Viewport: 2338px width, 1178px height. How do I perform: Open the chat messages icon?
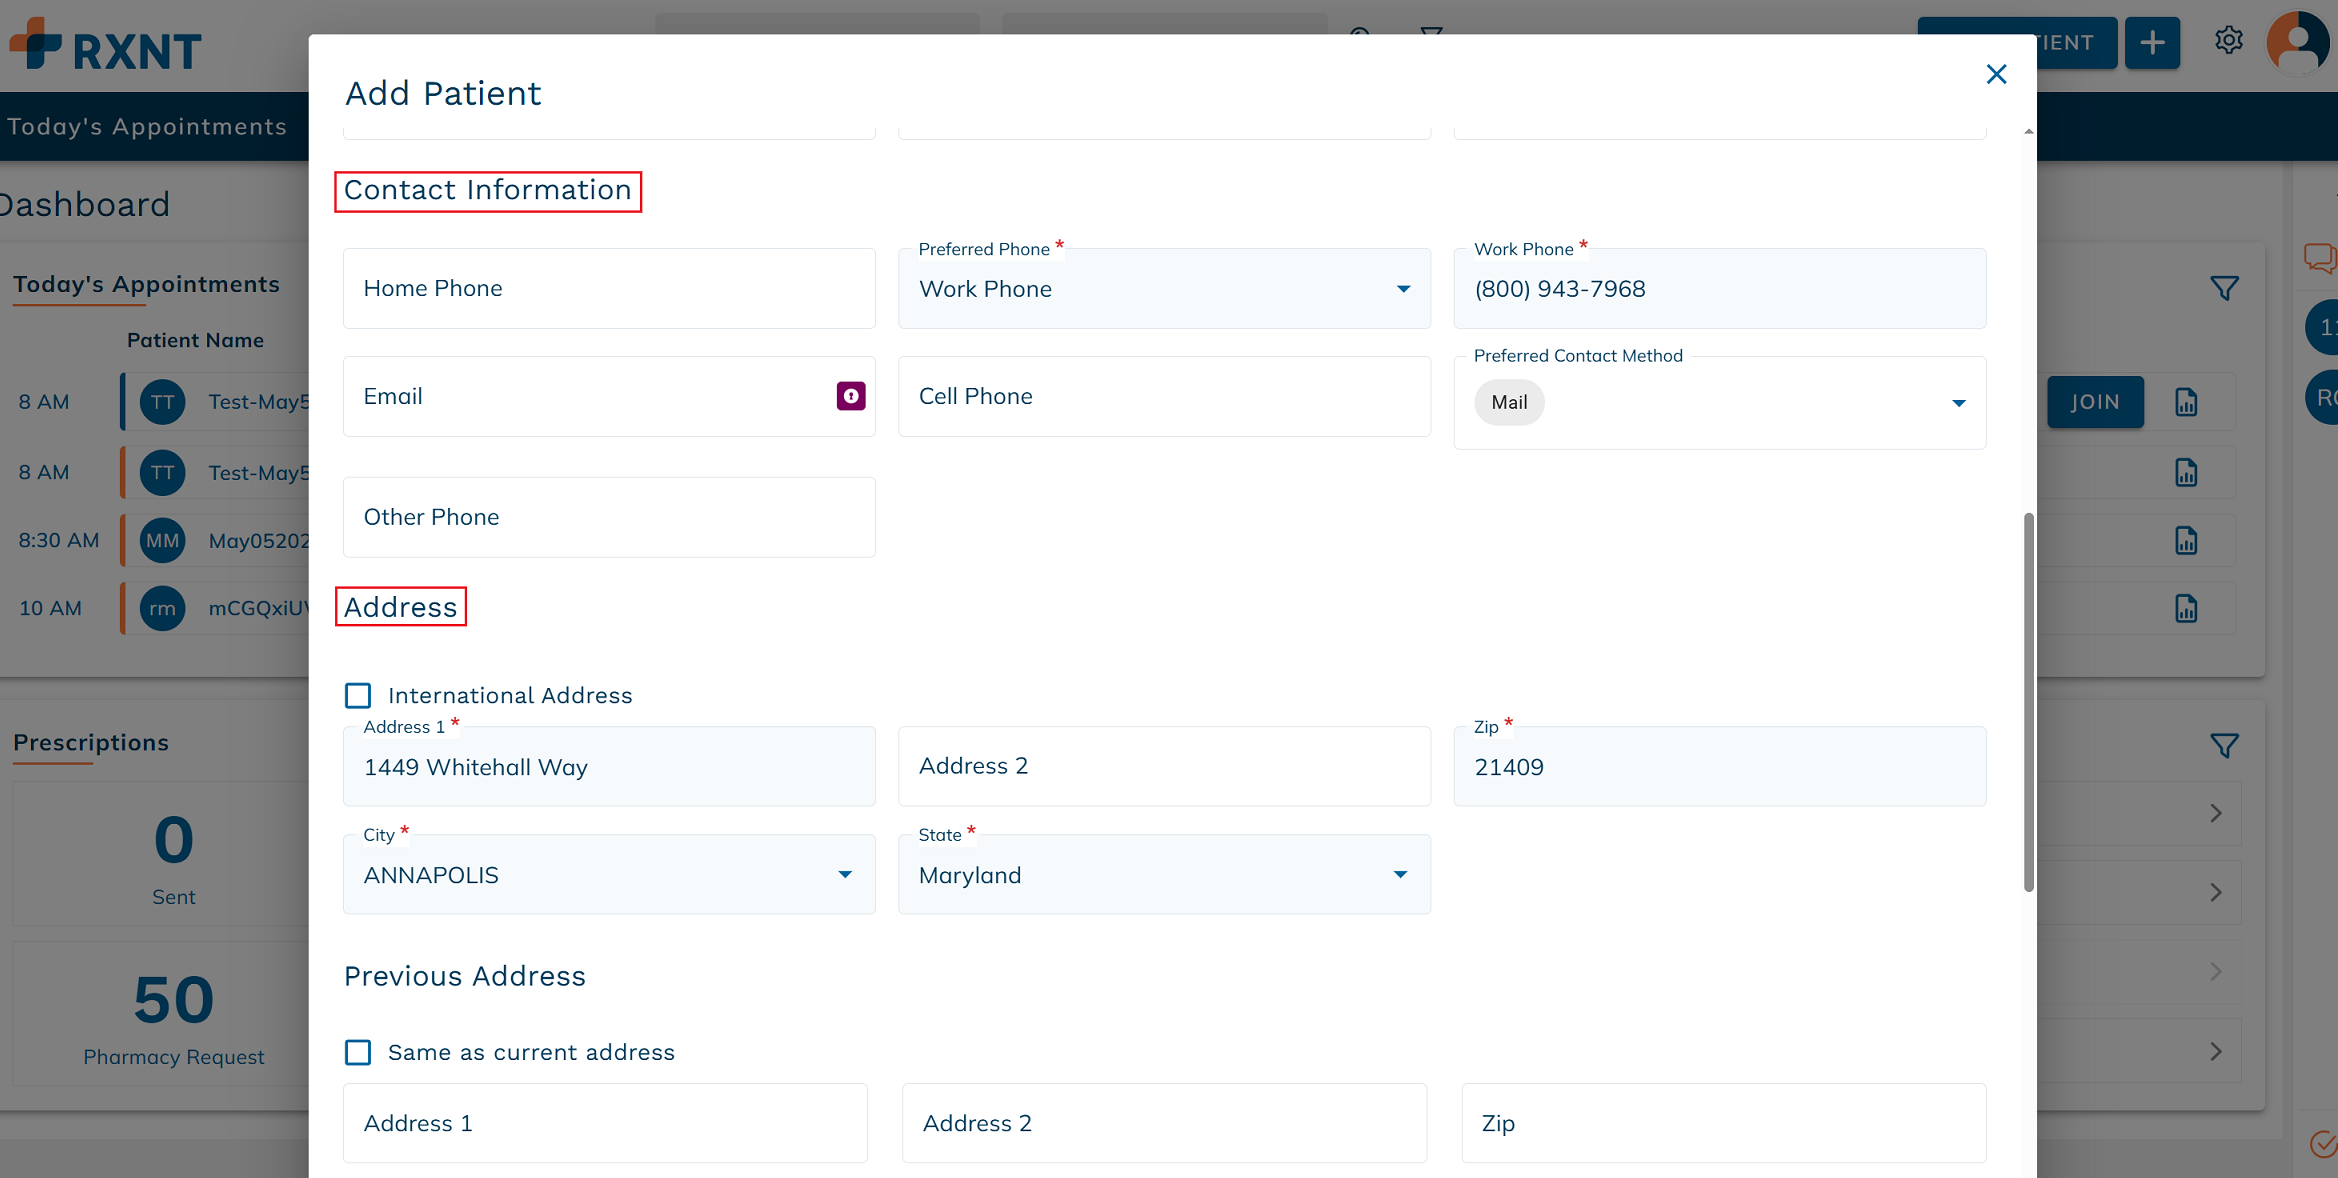[x=2319, y=258]
